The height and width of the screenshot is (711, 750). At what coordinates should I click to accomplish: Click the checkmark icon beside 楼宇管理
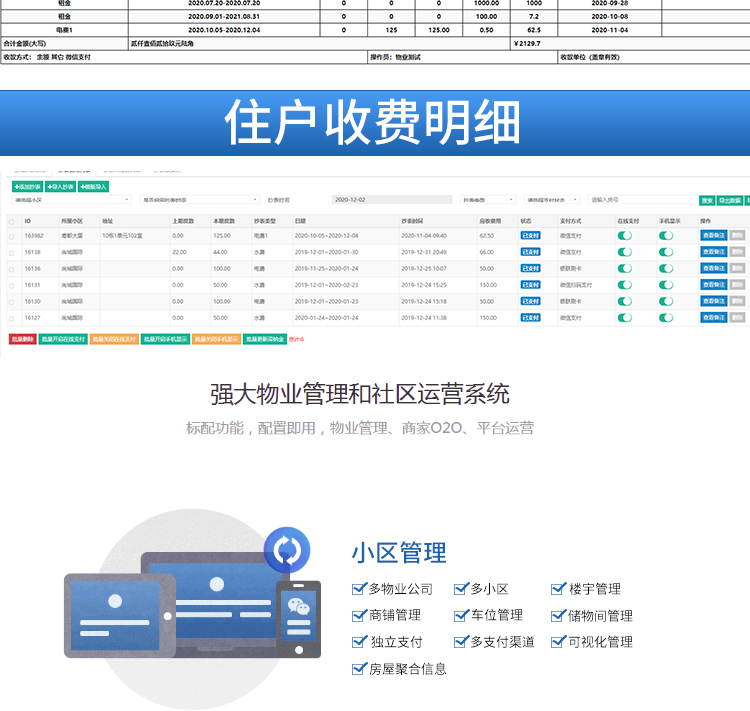tap(559, 589)
